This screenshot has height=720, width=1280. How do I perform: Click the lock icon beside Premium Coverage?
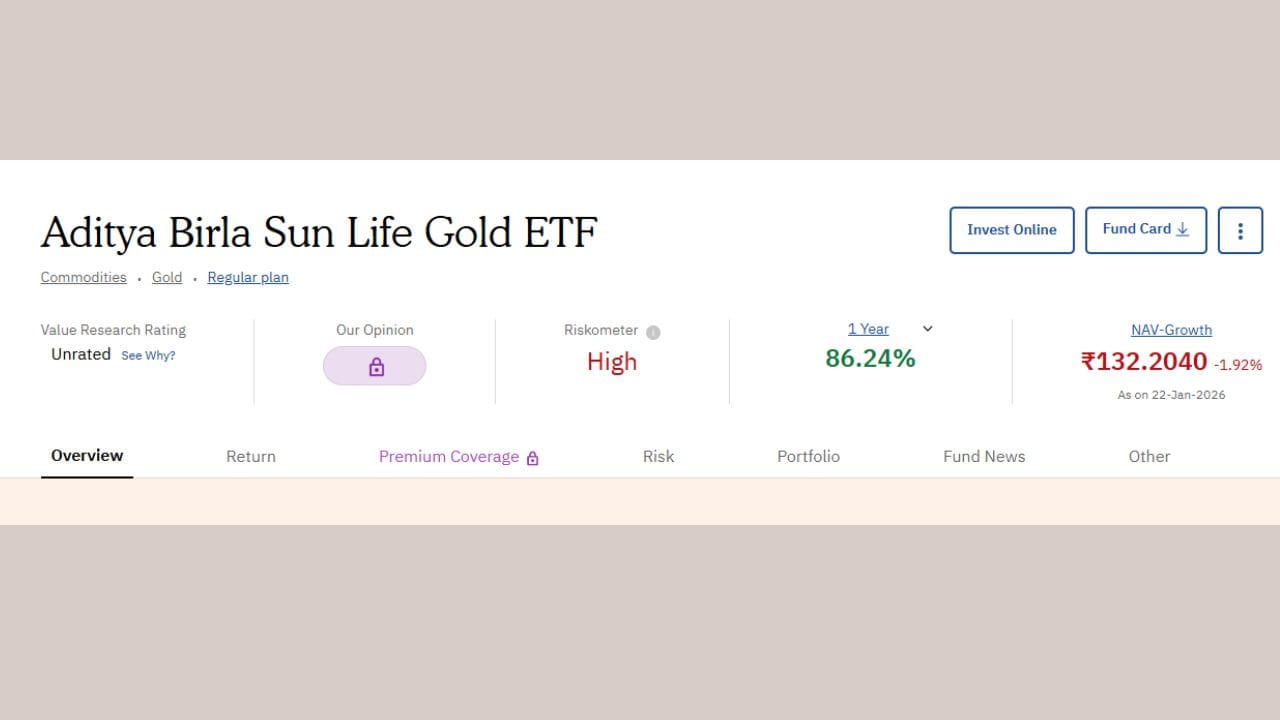[x=532, y=456]
